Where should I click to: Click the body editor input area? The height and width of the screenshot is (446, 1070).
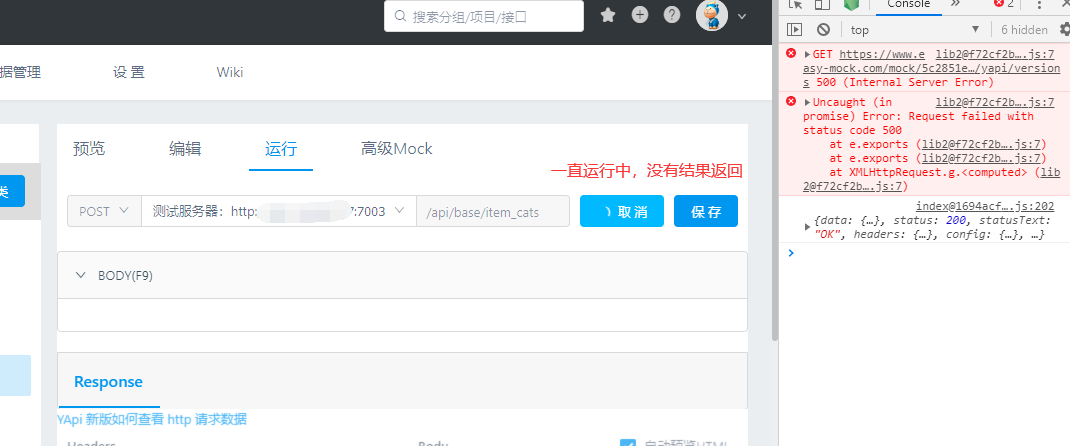[403, 314]
